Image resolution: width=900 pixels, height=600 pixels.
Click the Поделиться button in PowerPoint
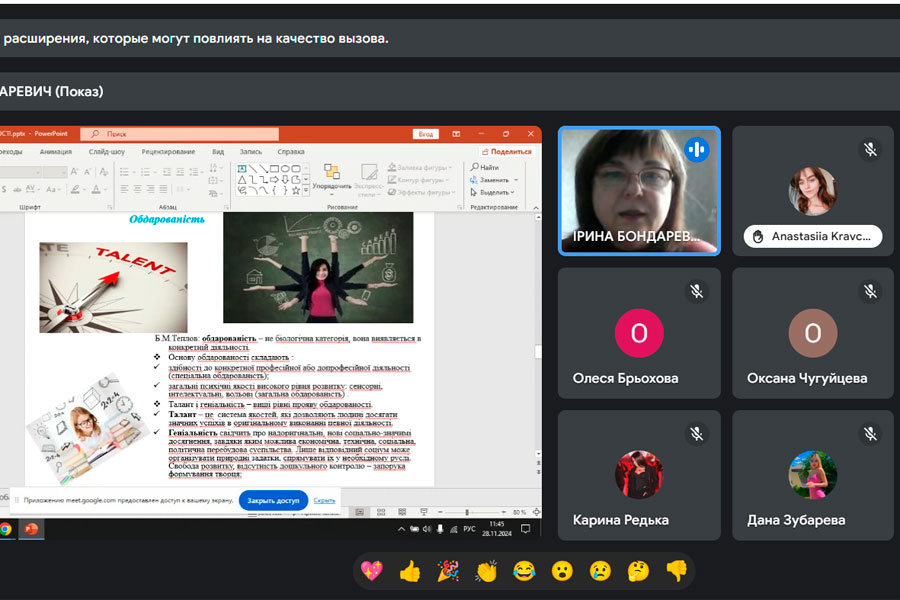[x=507, y=152]
